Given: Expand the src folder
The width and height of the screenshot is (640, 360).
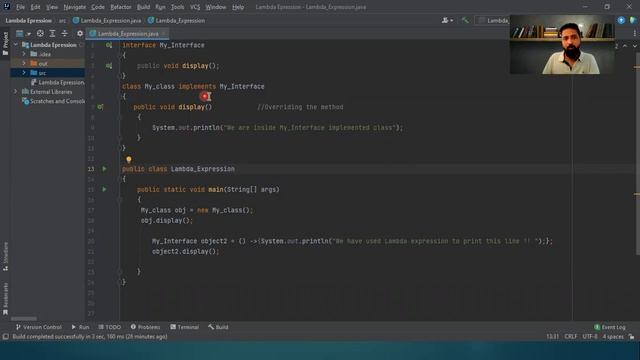Looking at the screenshot, I should (x=24, y=73).
